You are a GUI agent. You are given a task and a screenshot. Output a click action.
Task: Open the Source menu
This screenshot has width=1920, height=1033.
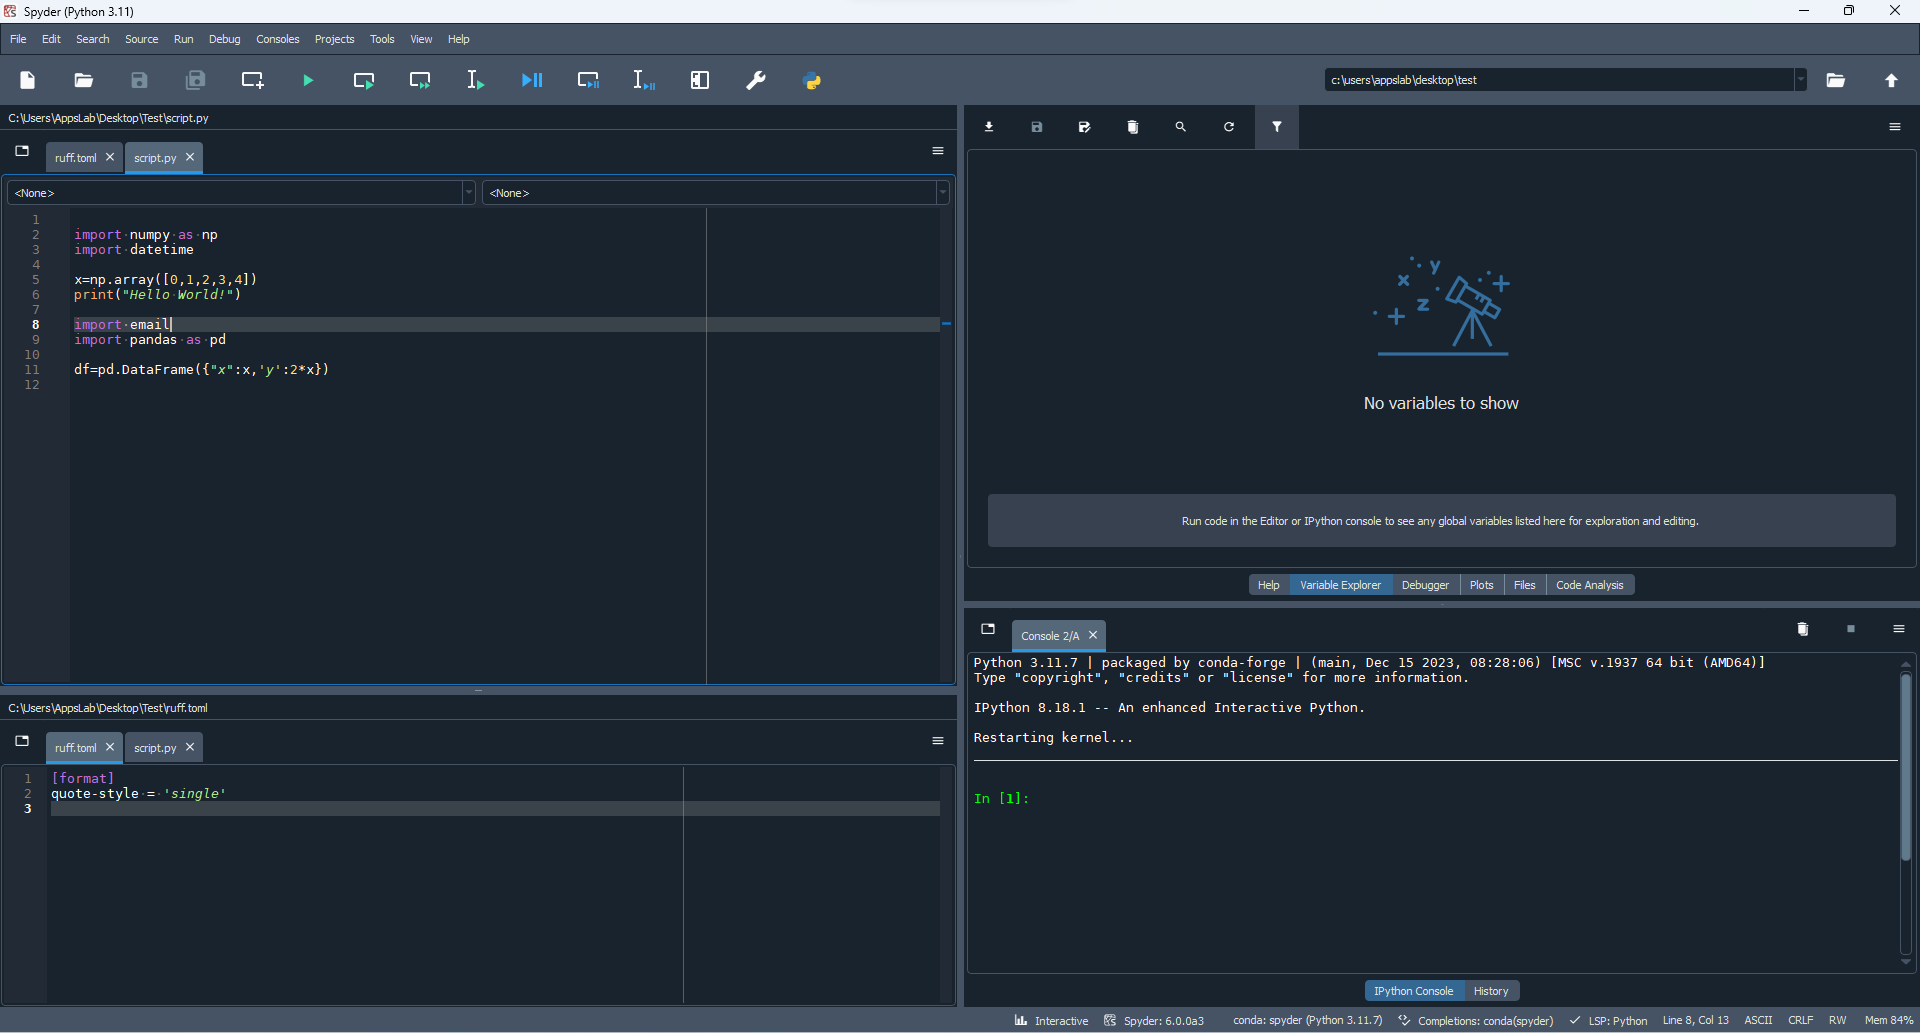pos(142,39)
